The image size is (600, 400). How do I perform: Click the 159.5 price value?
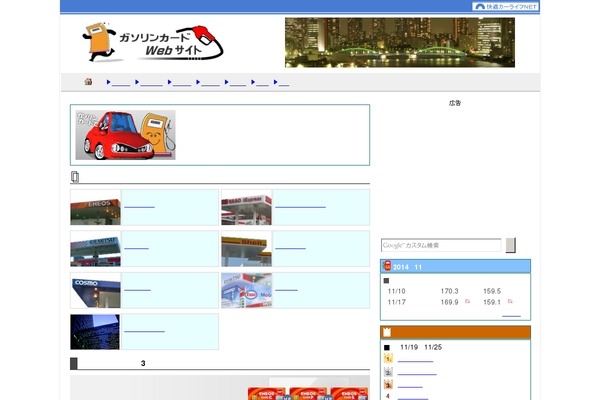(492, 291)
